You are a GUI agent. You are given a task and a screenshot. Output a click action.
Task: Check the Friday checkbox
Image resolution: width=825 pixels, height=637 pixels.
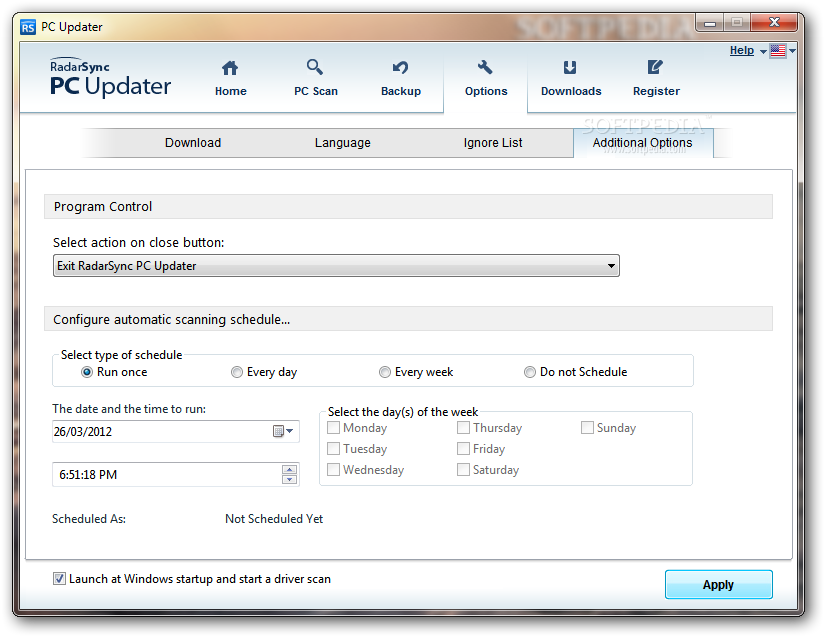(x=463, y=448)
